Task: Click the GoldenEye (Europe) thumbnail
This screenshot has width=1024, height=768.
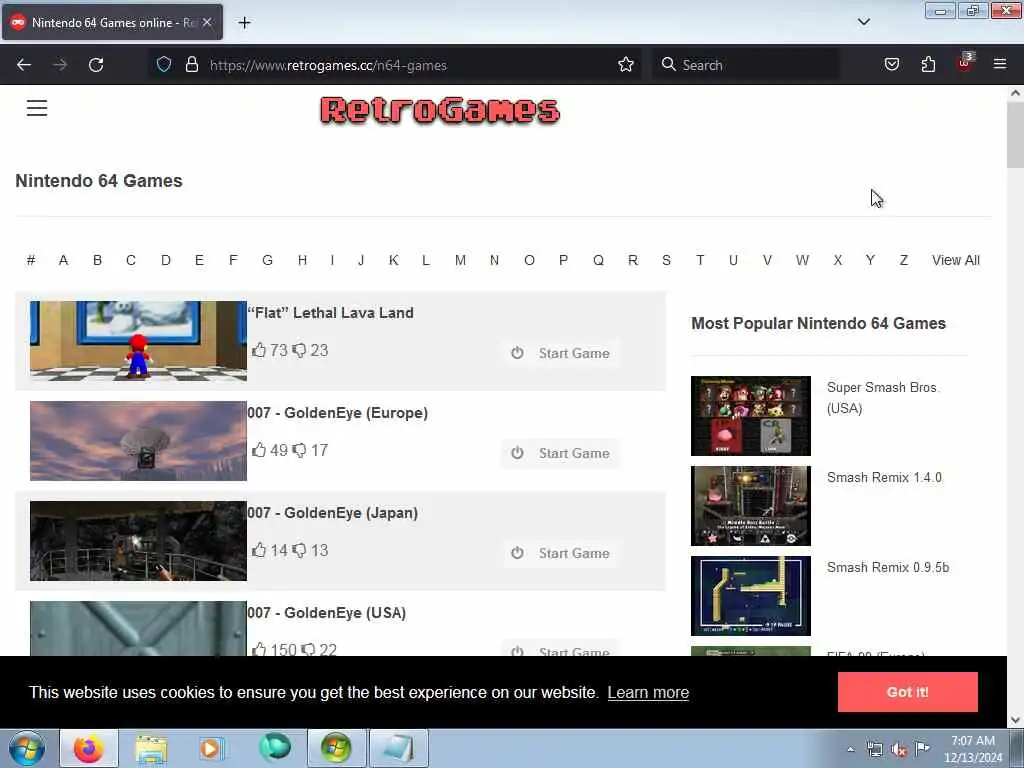Action: (138, 441)
